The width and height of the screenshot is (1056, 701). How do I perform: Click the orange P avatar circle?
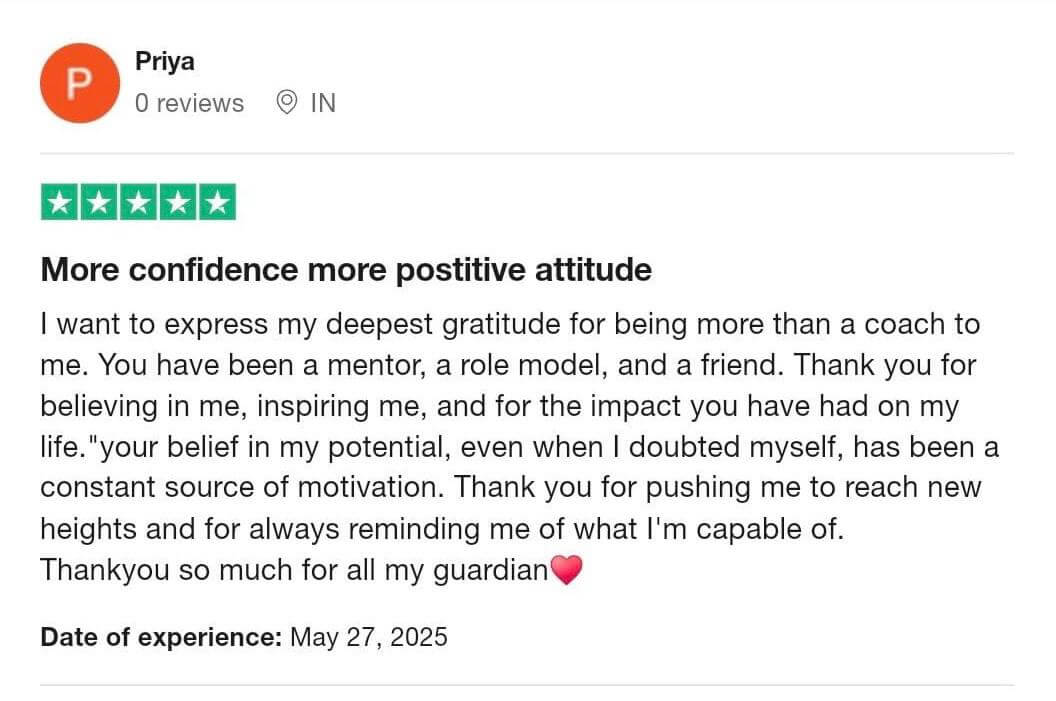pos(79,83)
